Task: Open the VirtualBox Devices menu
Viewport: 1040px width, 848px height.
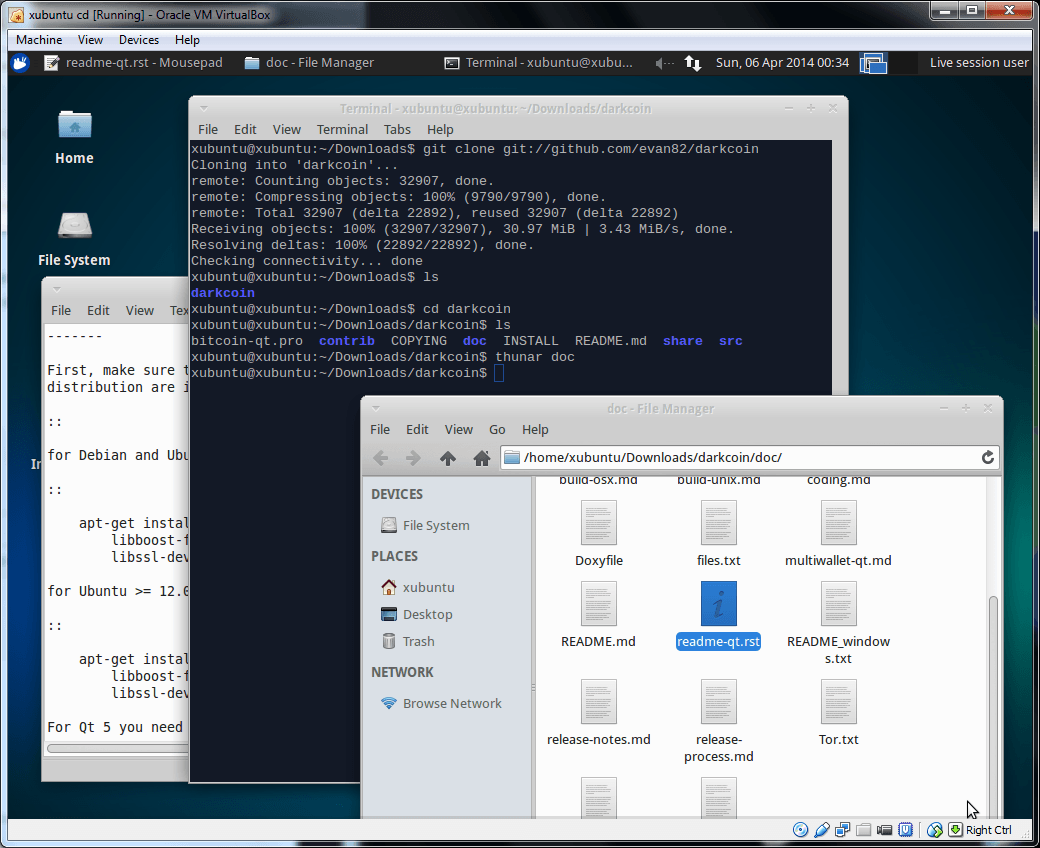Action: pyautogui.click(x=139, y=40)
